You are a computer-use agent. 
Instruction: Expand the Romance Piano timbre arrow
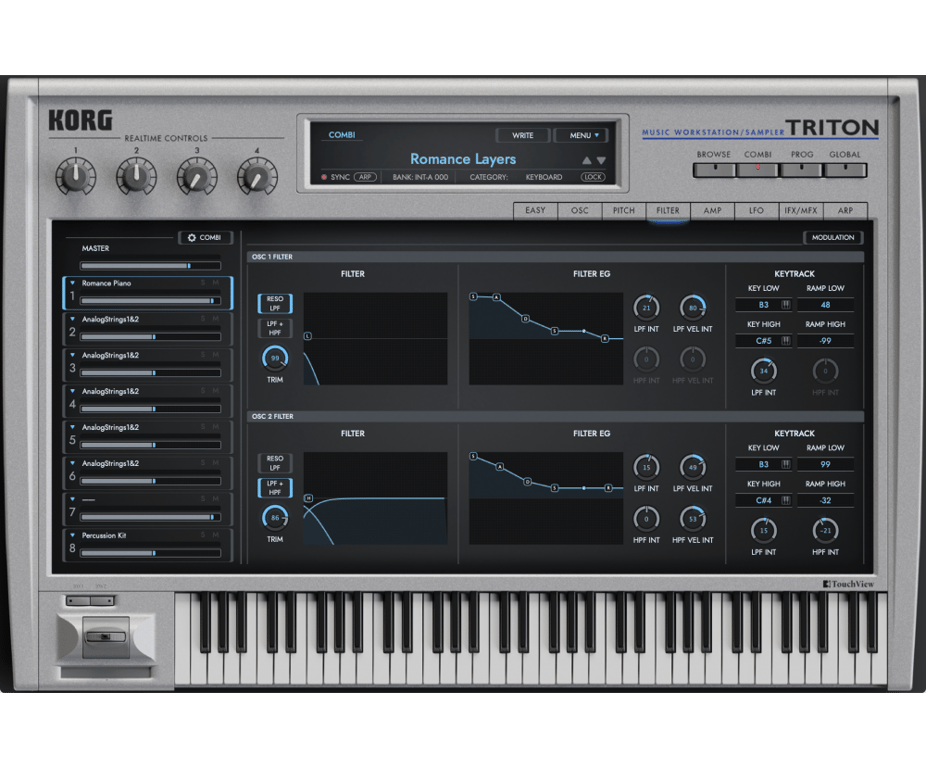[73, 283]
